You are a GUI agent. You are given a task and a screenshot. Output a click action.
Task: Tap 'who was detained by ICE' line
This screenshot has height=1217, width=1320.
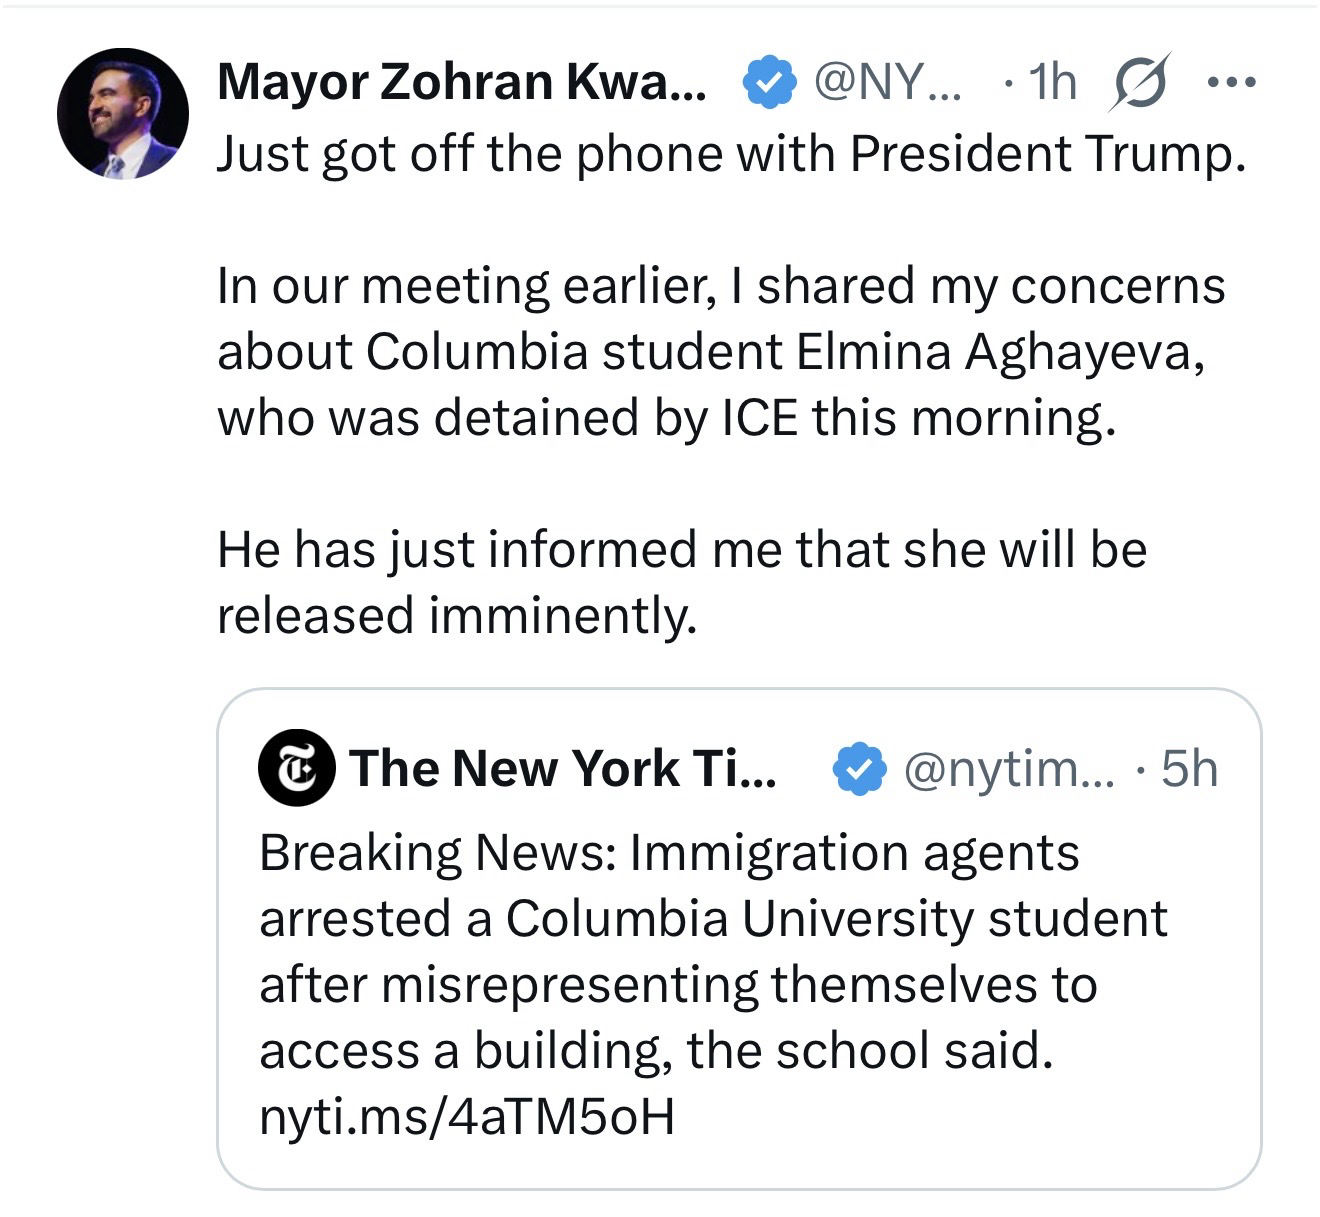[x=665, y=418]
